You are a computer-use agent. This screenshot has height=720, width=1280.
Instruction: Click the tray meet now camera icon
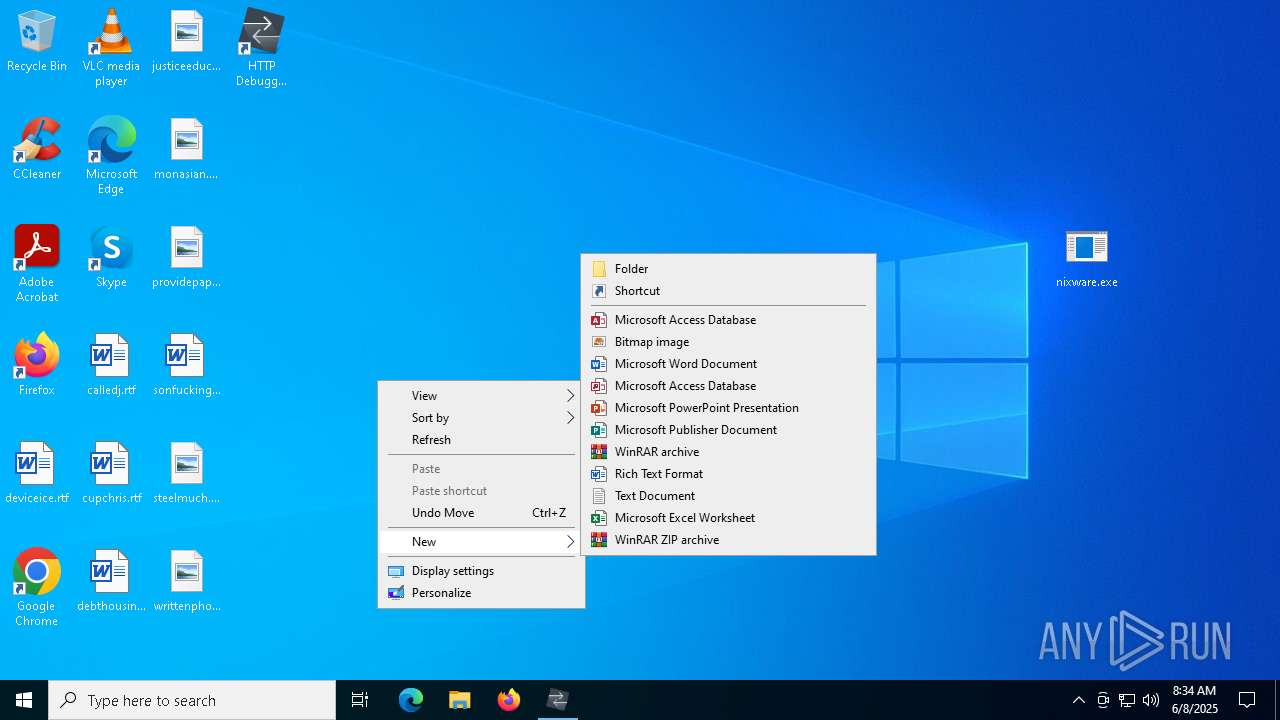point(1103,700)
